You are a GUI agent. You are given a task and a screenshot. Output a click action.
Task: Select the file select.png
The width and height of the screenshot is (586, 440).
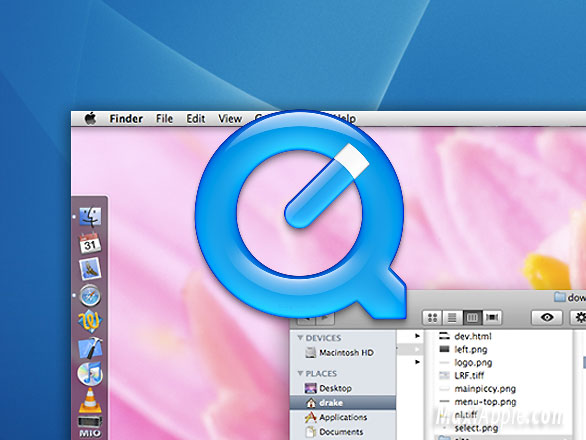(x=476, y=428)
